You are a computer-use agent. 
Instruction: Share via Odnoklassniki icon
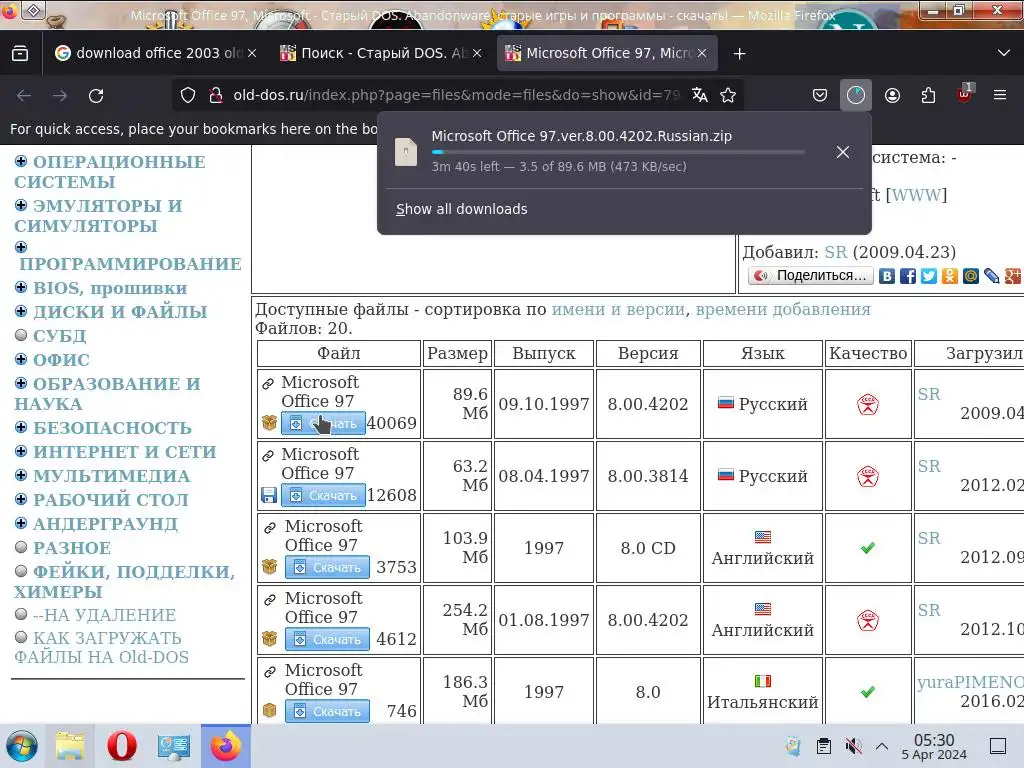click(x=950, y=276)
